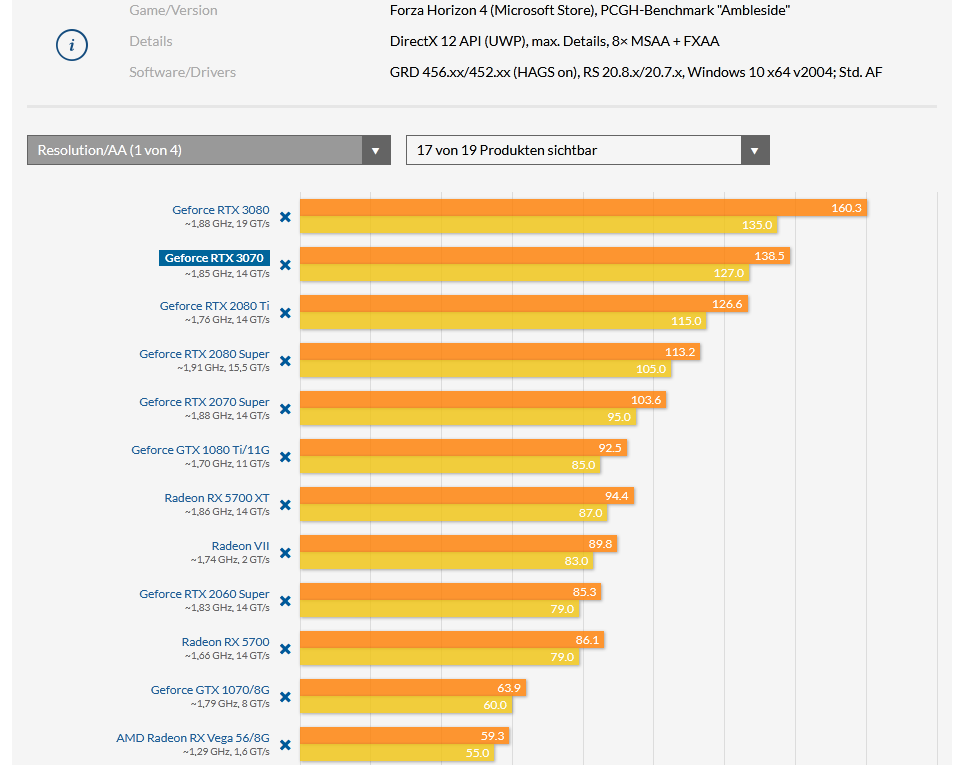This screenshot has width=961, height=765.
Task: Click the X icon next to Radeon RX 5700
Action: [x=285, y=649]
